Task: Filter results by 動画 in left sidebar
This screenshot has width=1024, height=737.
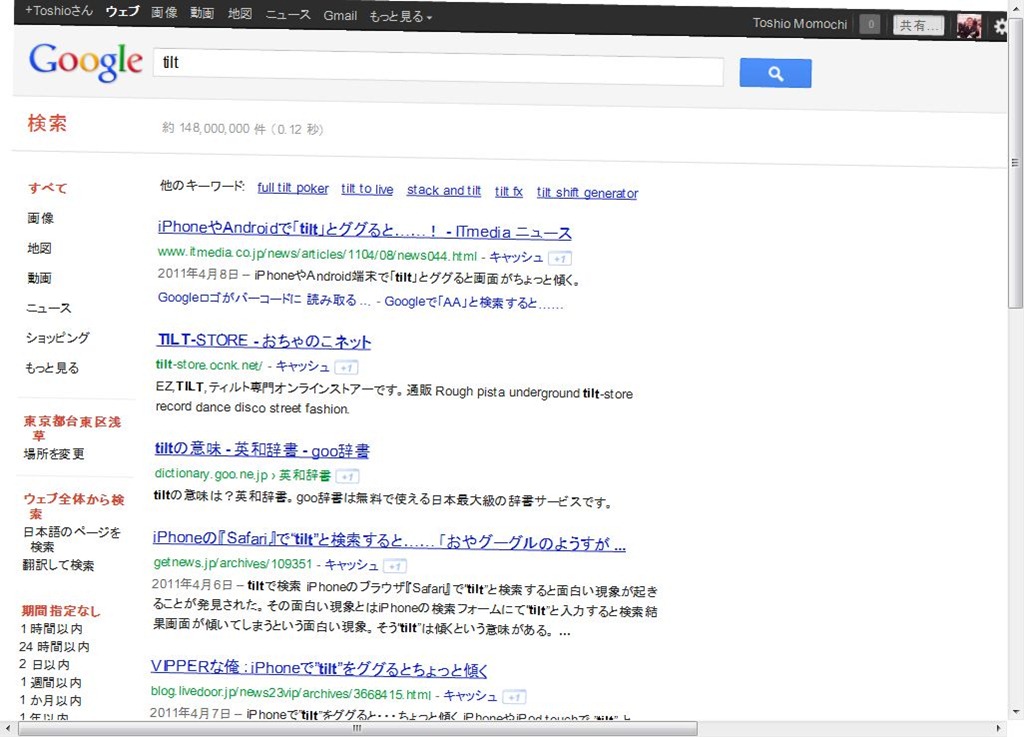Action: [x=39, y=278]
